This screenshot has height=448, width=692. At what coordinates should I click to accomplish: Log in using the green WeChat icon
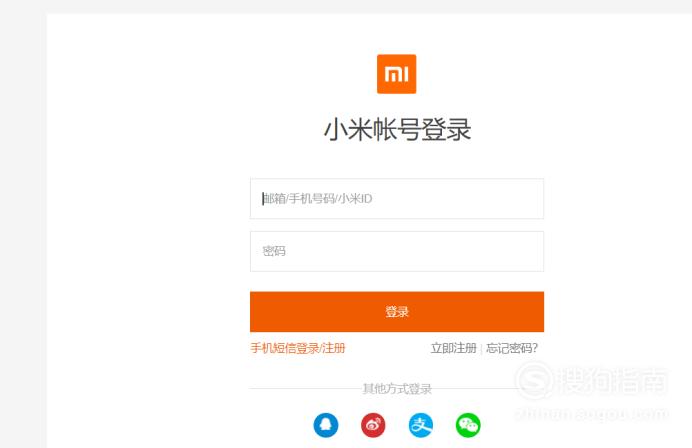pos(468,425)
